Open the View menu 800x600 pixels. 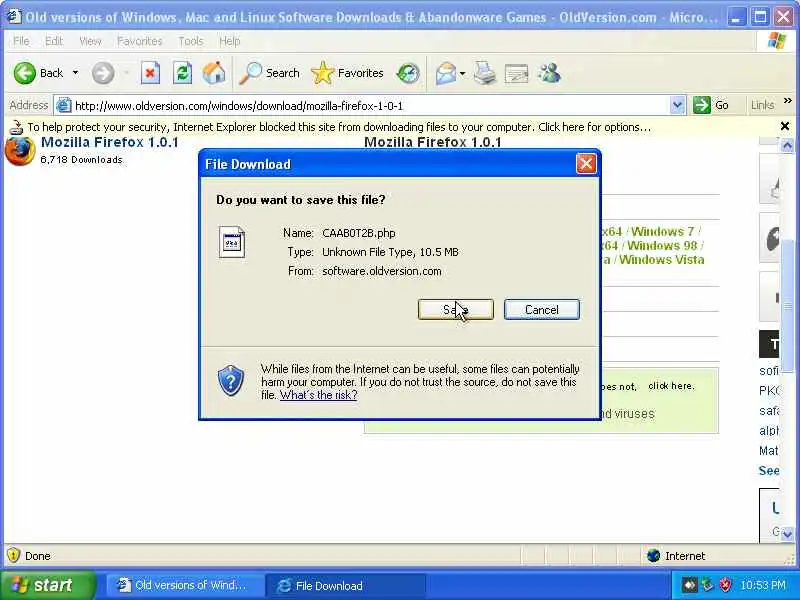(x=90, y=41)
